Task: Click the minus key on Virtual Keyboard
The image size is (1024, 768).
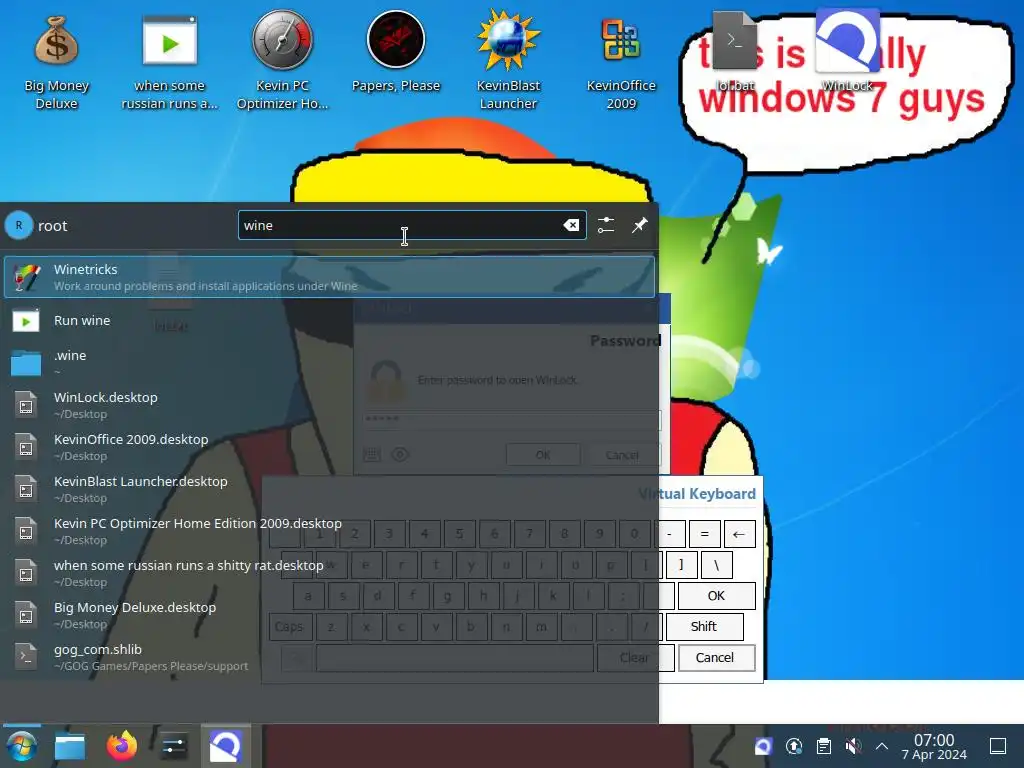Action: [670, 534]
